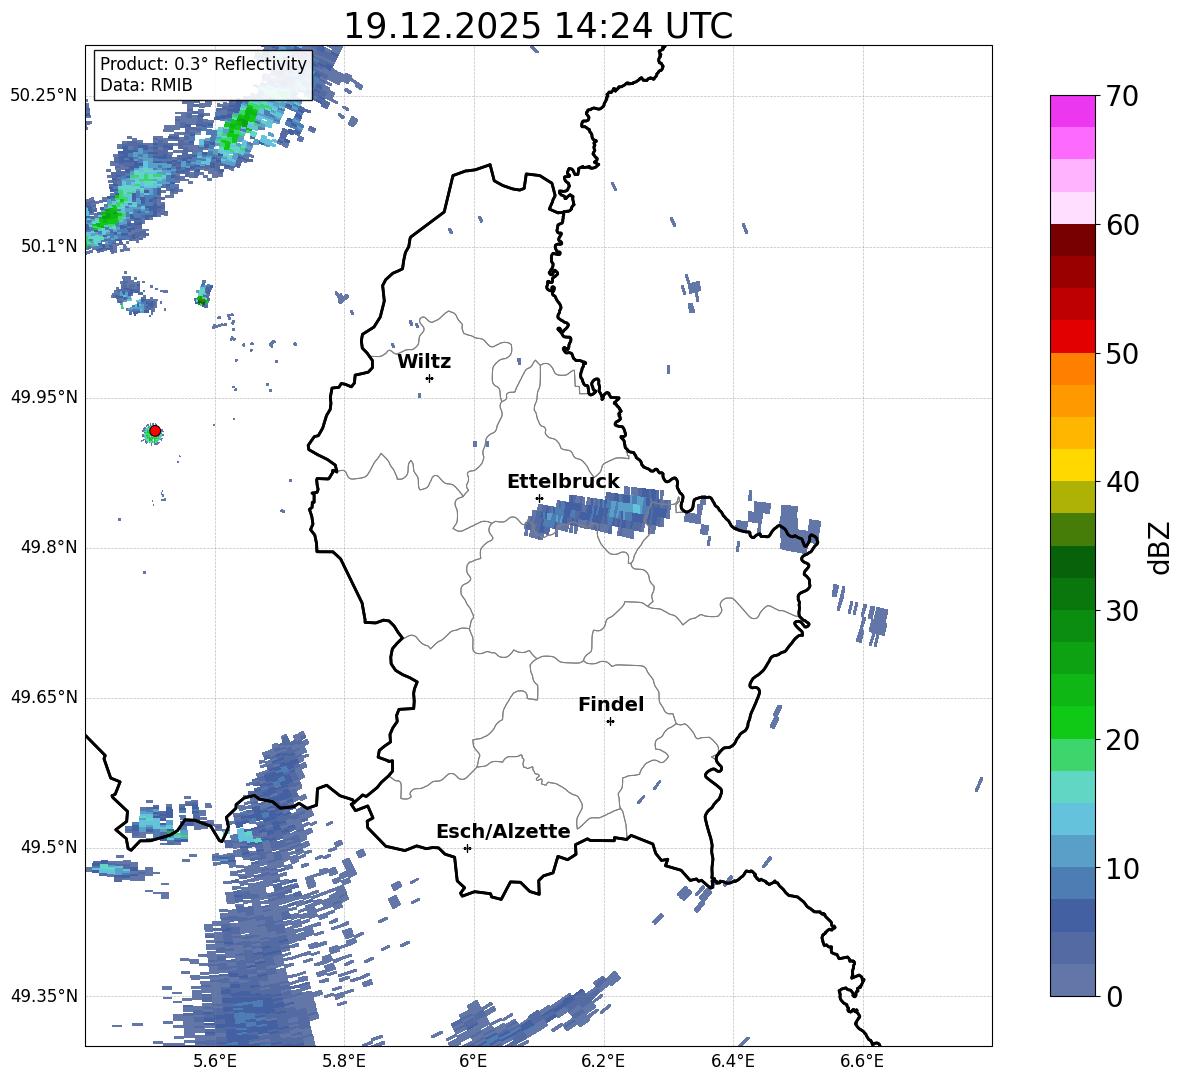Click the 49.5°N latitude label
Image resolution: width=1184 pixels, height=1081 pixels.
(x=49, y=847)
